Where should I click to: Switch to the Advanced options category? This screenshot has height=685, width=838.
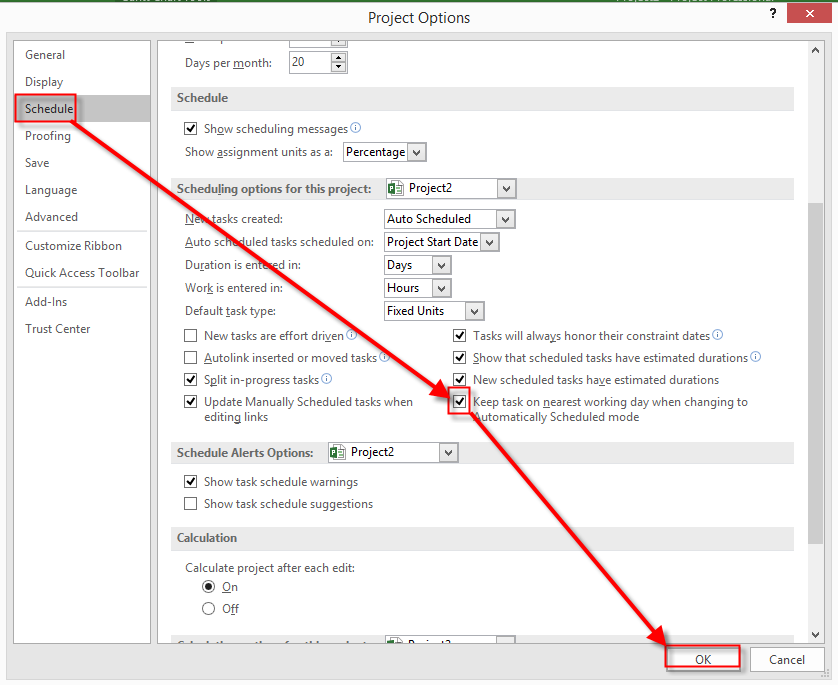[52, 217]
